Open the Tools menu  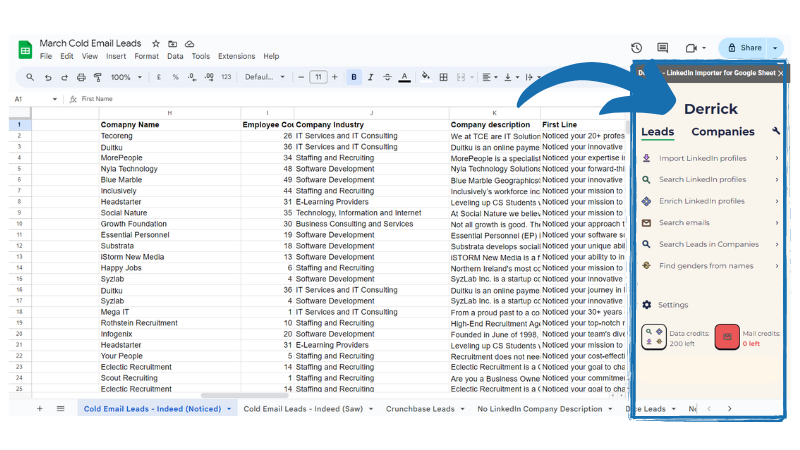click(x=201, y=57)
